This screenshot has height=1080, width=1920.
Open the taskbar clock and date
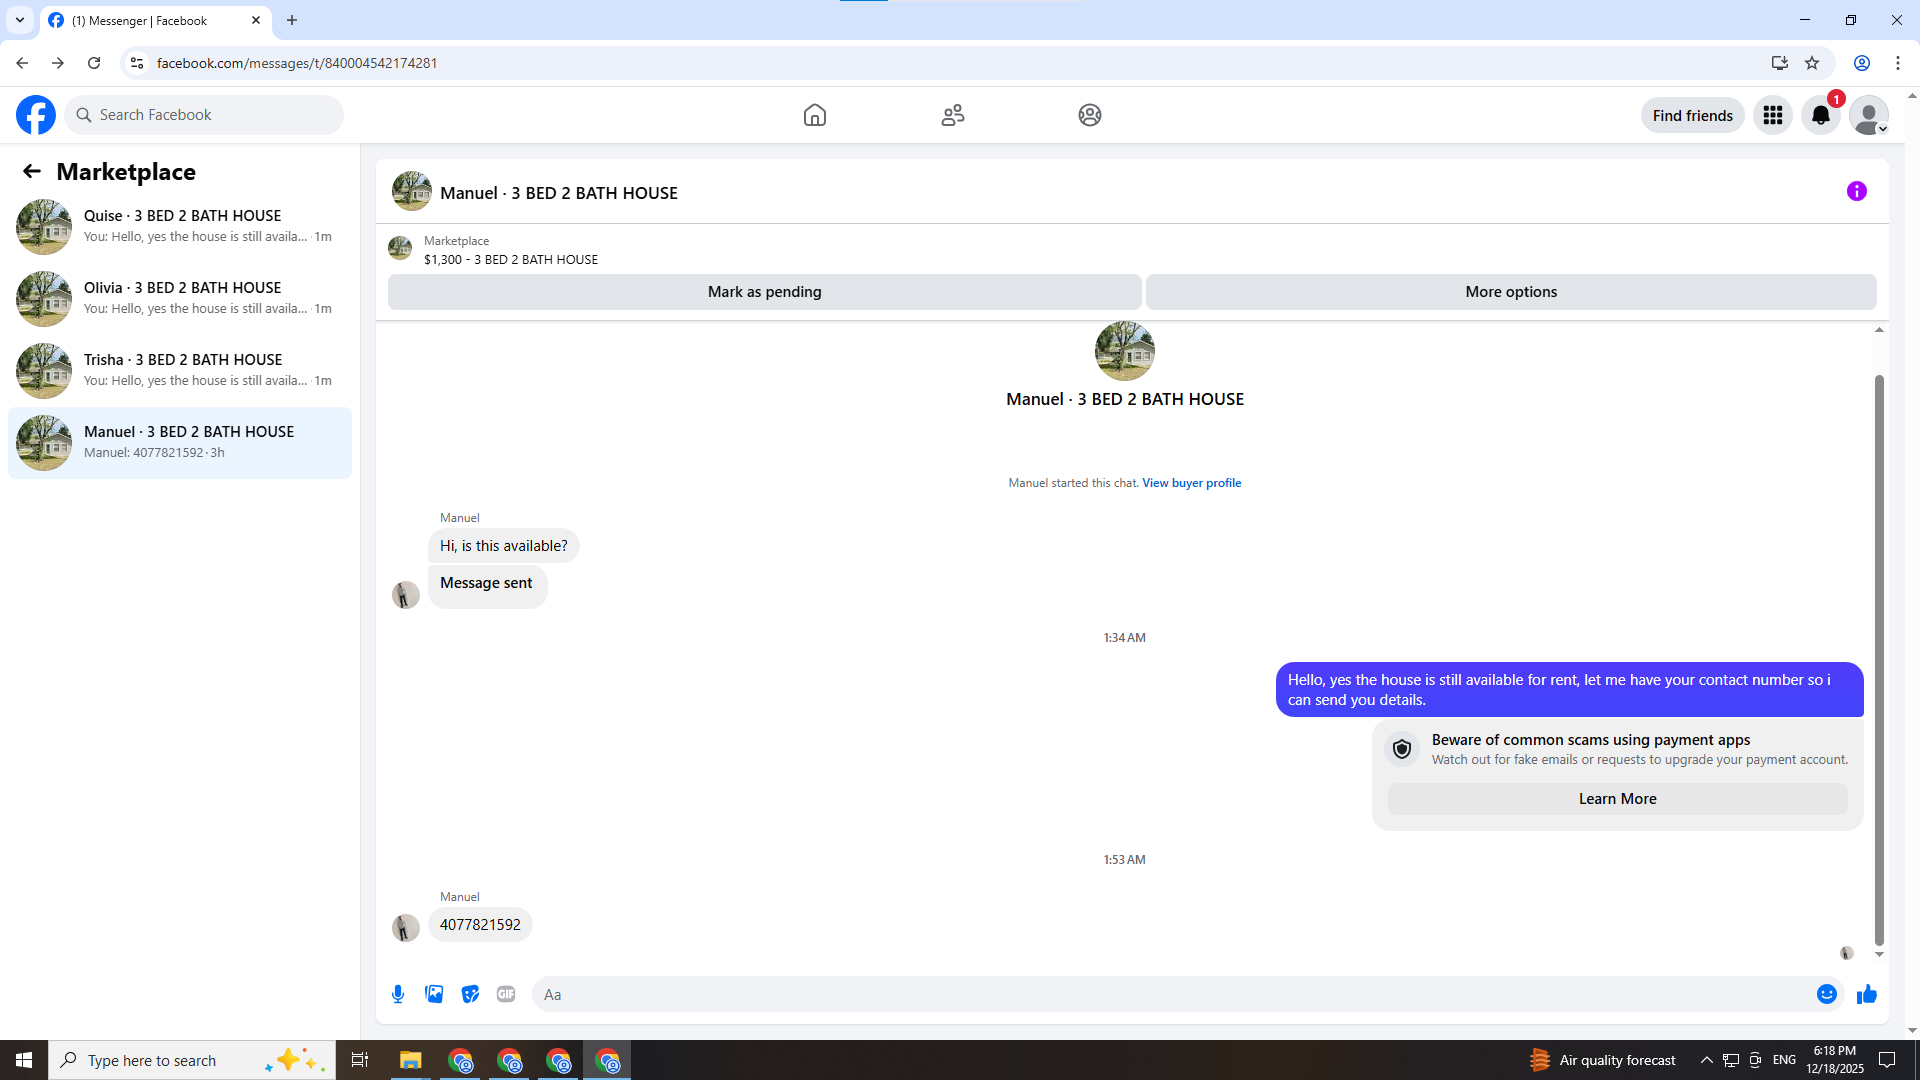pyautogui.click(x=1835, y=1060)
